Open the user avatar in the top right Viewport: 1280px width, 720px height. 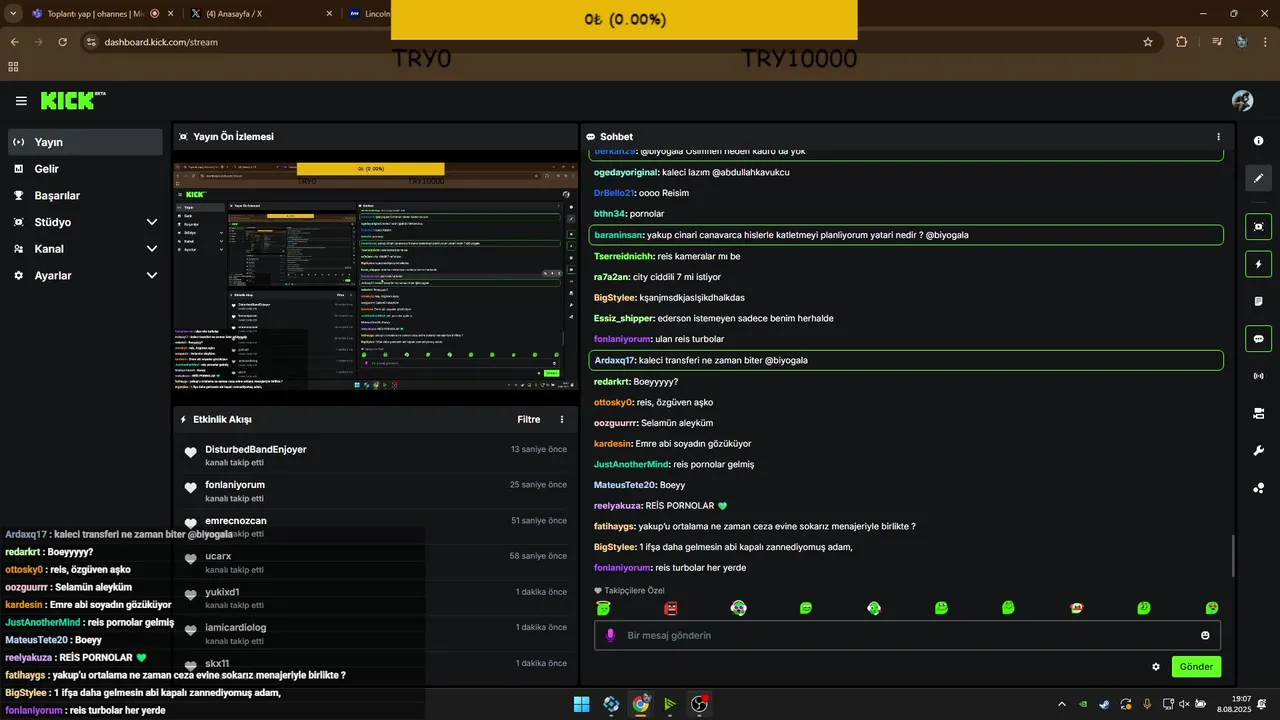coord(1242,101)
